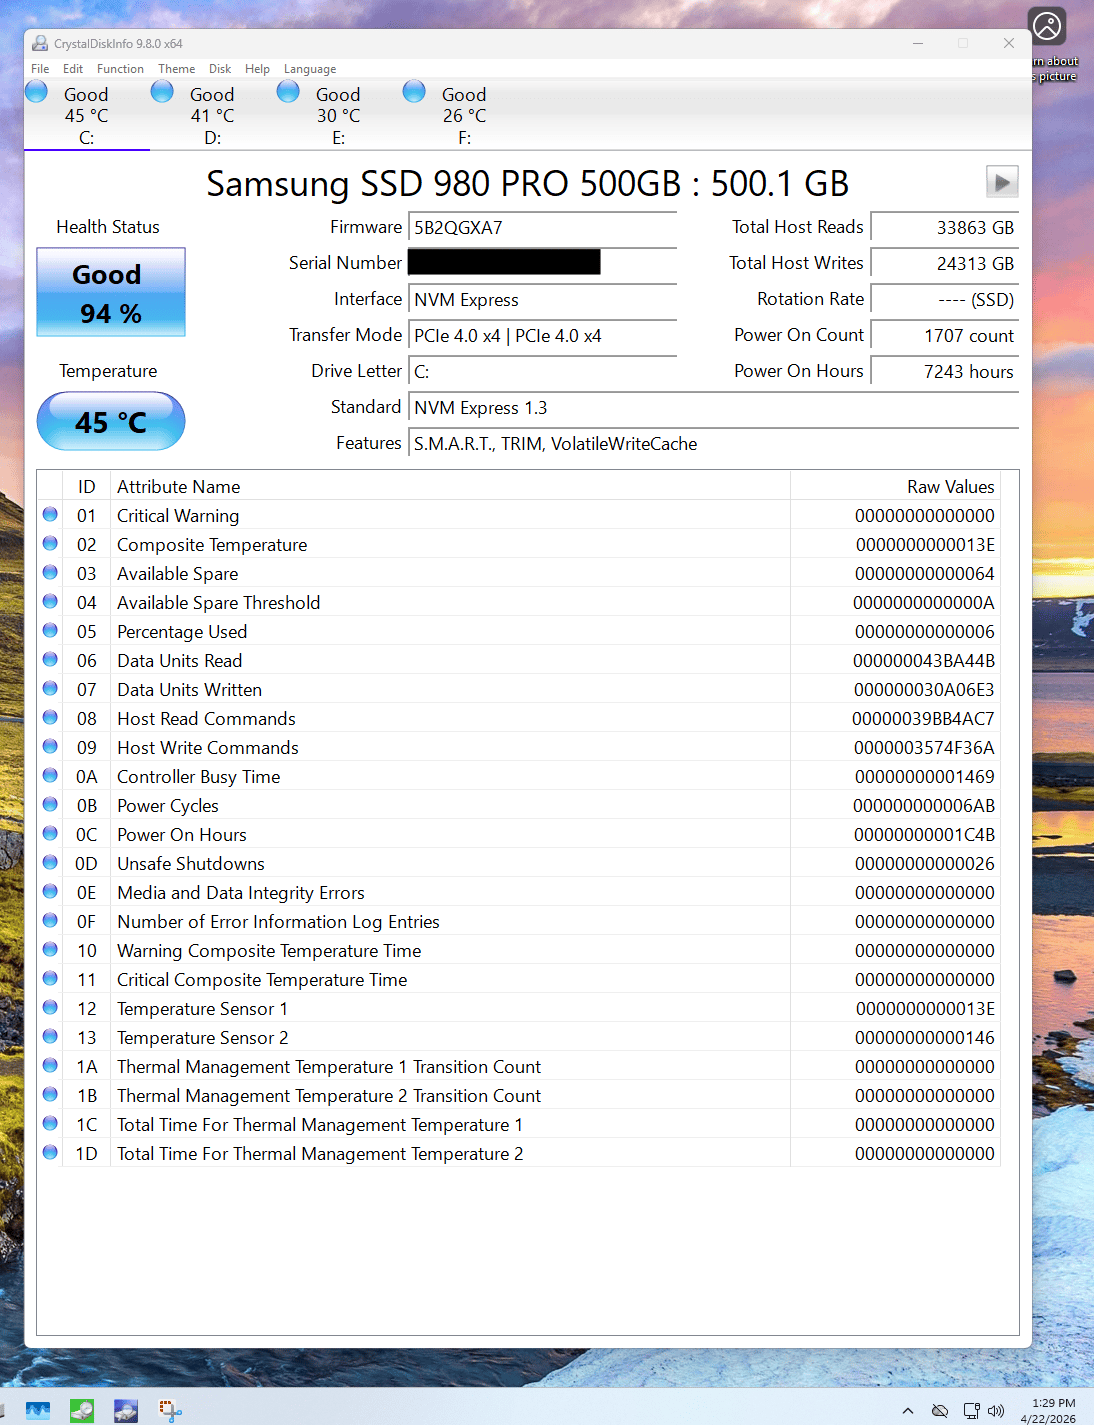Select drive D: status icon at 41 °C
1094x1425 pixels.
[x=163, y=92]
